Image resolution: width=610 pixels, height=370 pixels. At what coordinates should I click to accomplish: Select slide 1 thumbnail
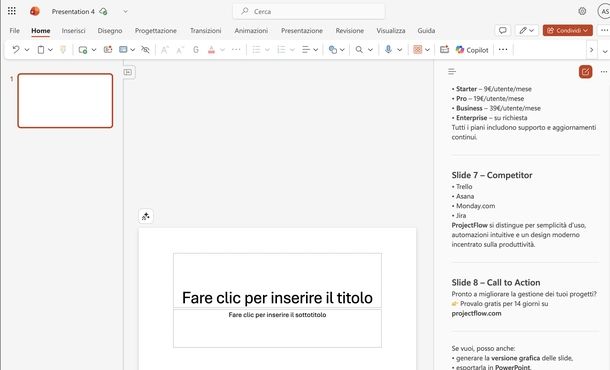point(65,101)
